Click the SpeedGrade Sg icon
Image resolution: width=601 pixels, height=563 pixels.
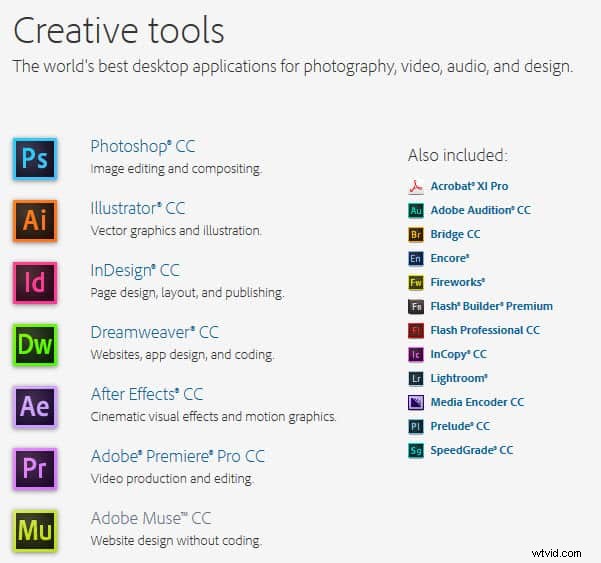coord(416,451)
